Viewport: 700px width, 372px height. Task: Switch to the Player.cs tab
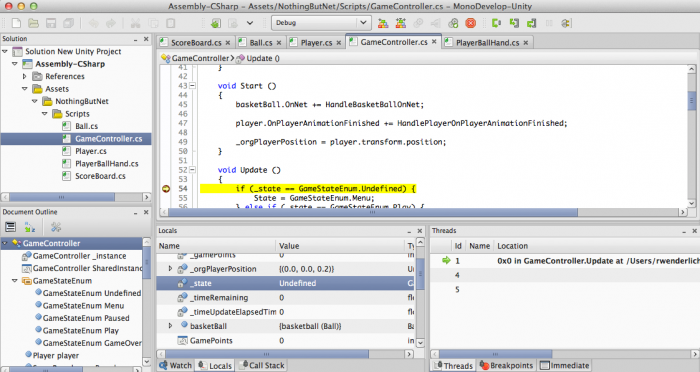(x=316, y=43)
